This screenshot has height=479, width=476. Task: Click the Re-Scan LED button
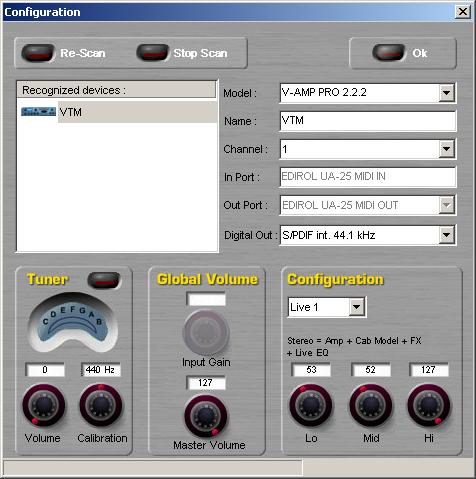38,53
